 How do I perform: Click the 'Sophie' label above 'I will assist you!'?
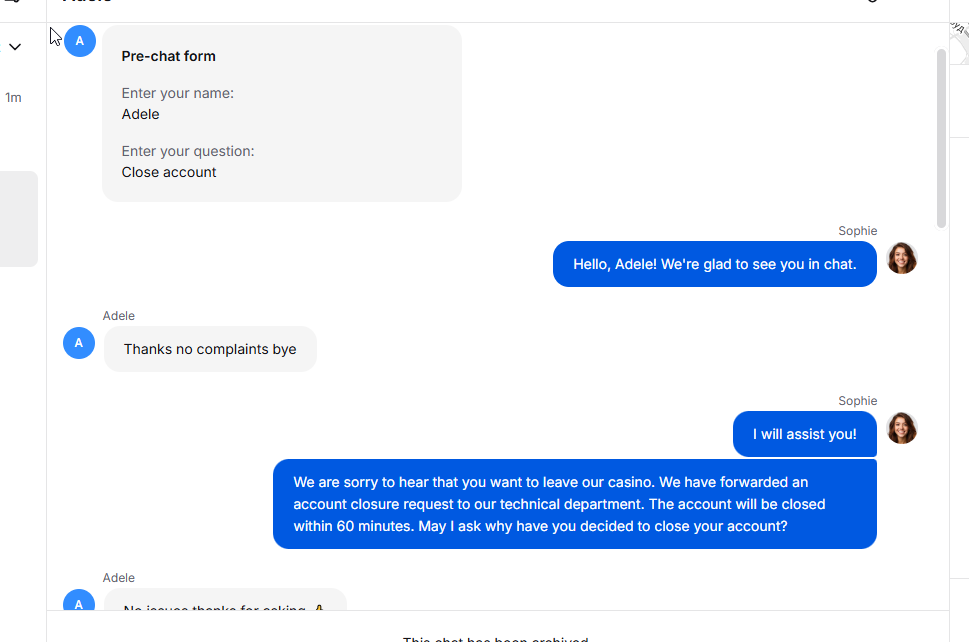click(x=857, y=401)
